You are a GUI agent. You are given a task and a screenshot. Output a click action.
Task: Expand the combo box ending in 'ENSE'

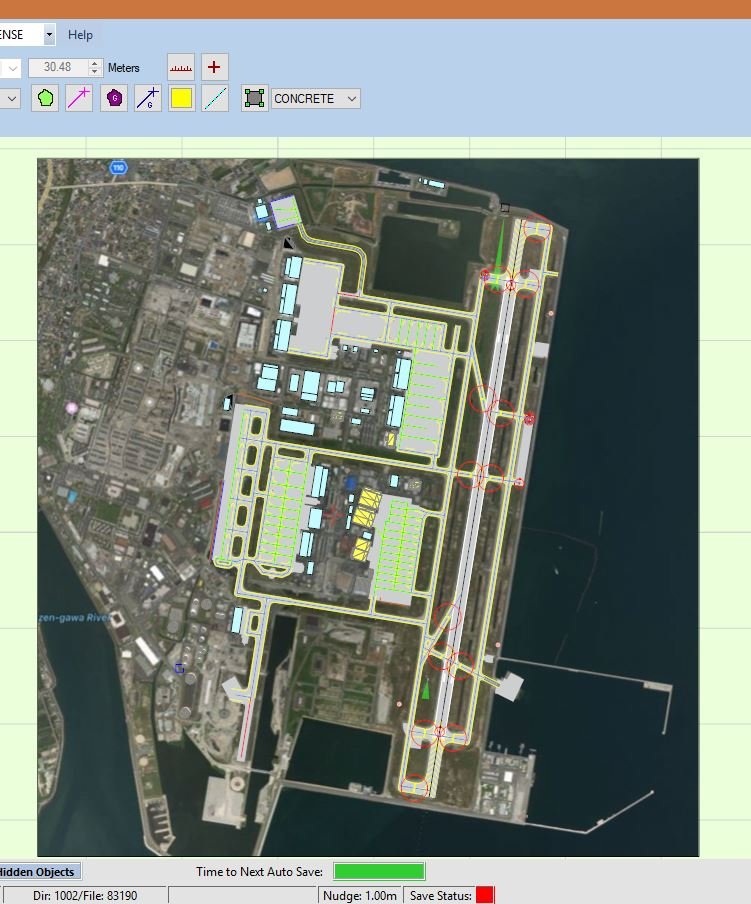pyautogui.click(x=49, y=35)
